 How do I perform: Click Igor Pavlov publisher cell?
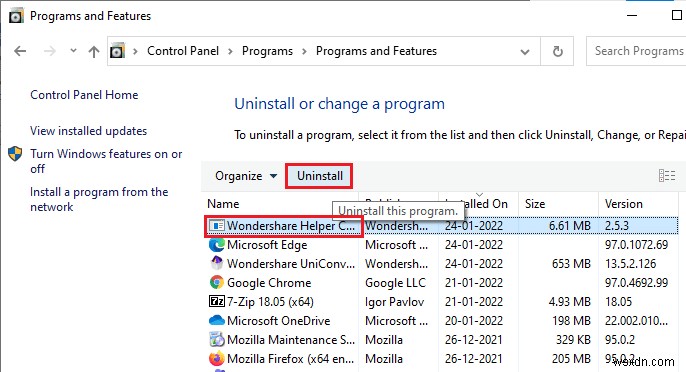395,302
